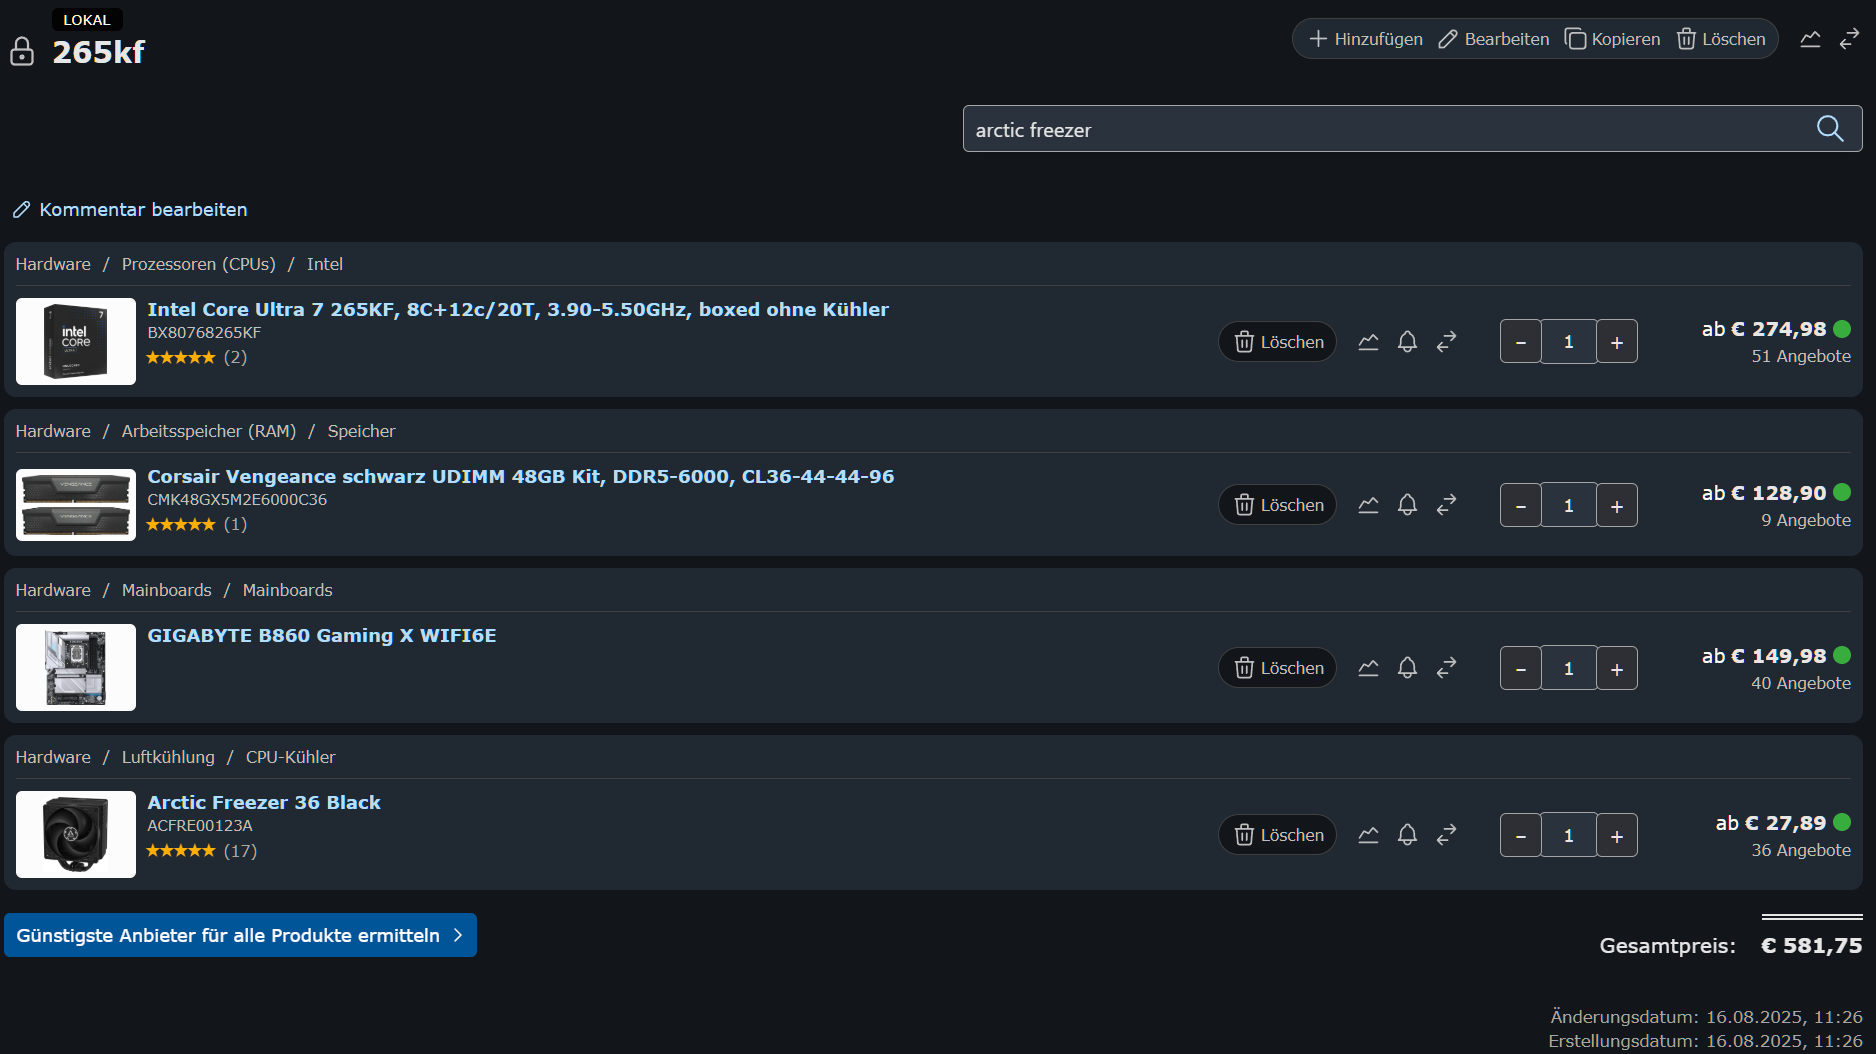Show price chart for Corsair Vengeance RAM
The width and height of the screenshot is (1876, 1054).
(1368, 505)
